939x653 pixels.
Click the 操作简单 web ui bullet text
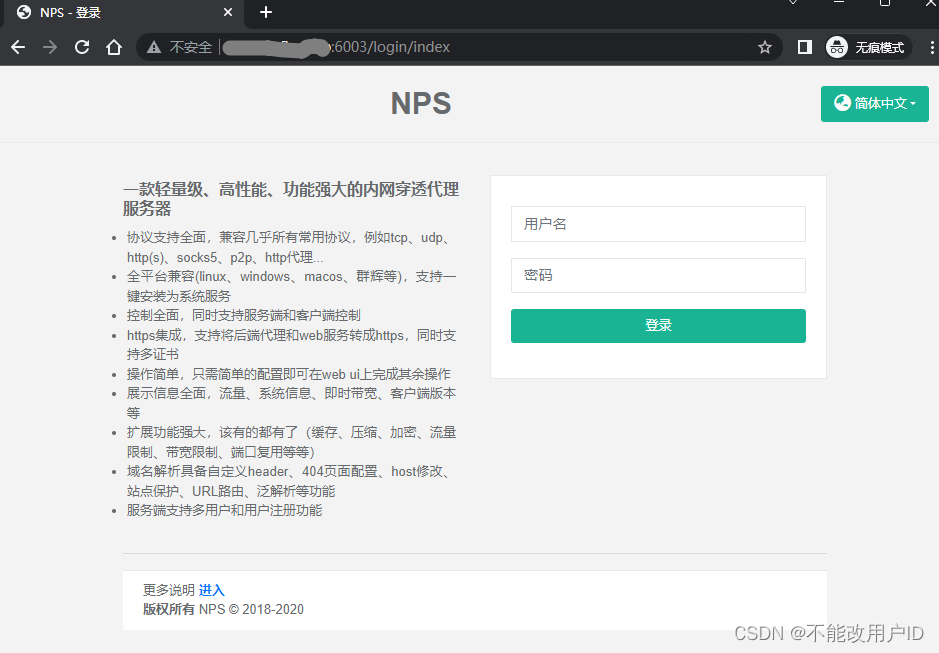click(x=289, y=374)
